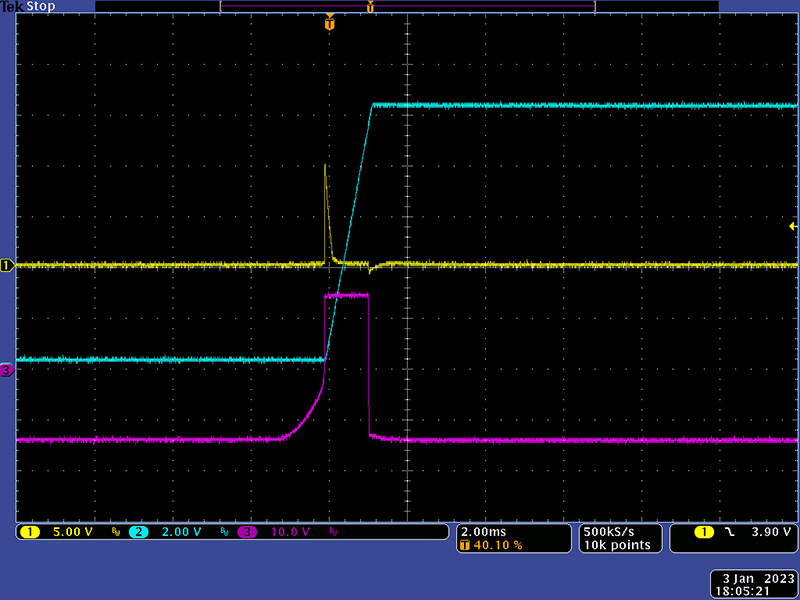Screen dimensions: 800x600
Task: Click the trigger level arrow on right edge
Action: pyautogui.click(x=793, y=227)
